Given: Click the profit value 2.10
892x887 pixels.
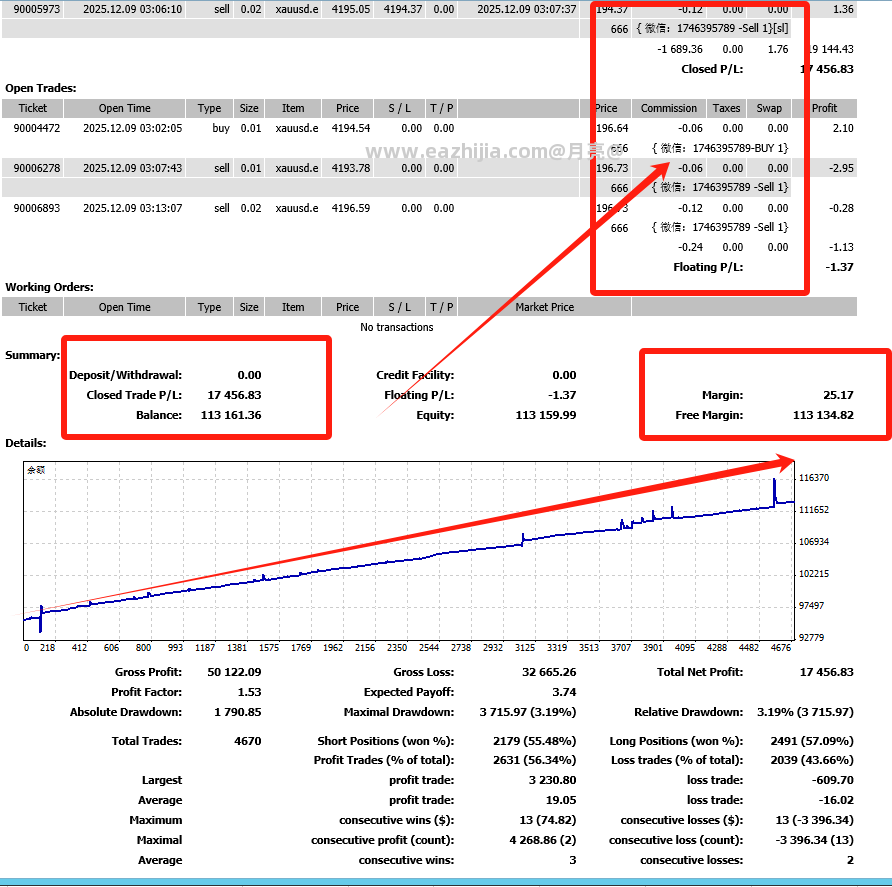Looking at the screenshot, I should 843,128.
